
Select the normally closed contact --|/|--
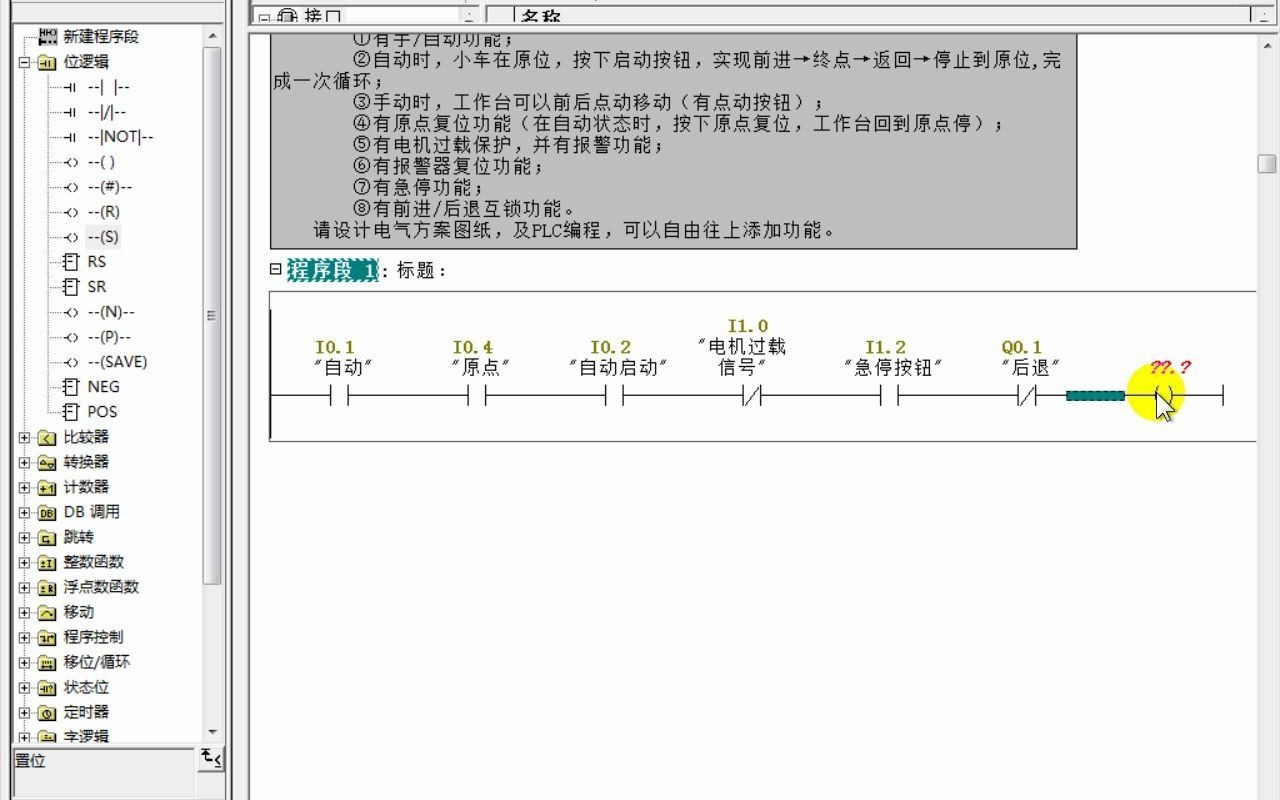pyautogui.click(x=106, y=112)
